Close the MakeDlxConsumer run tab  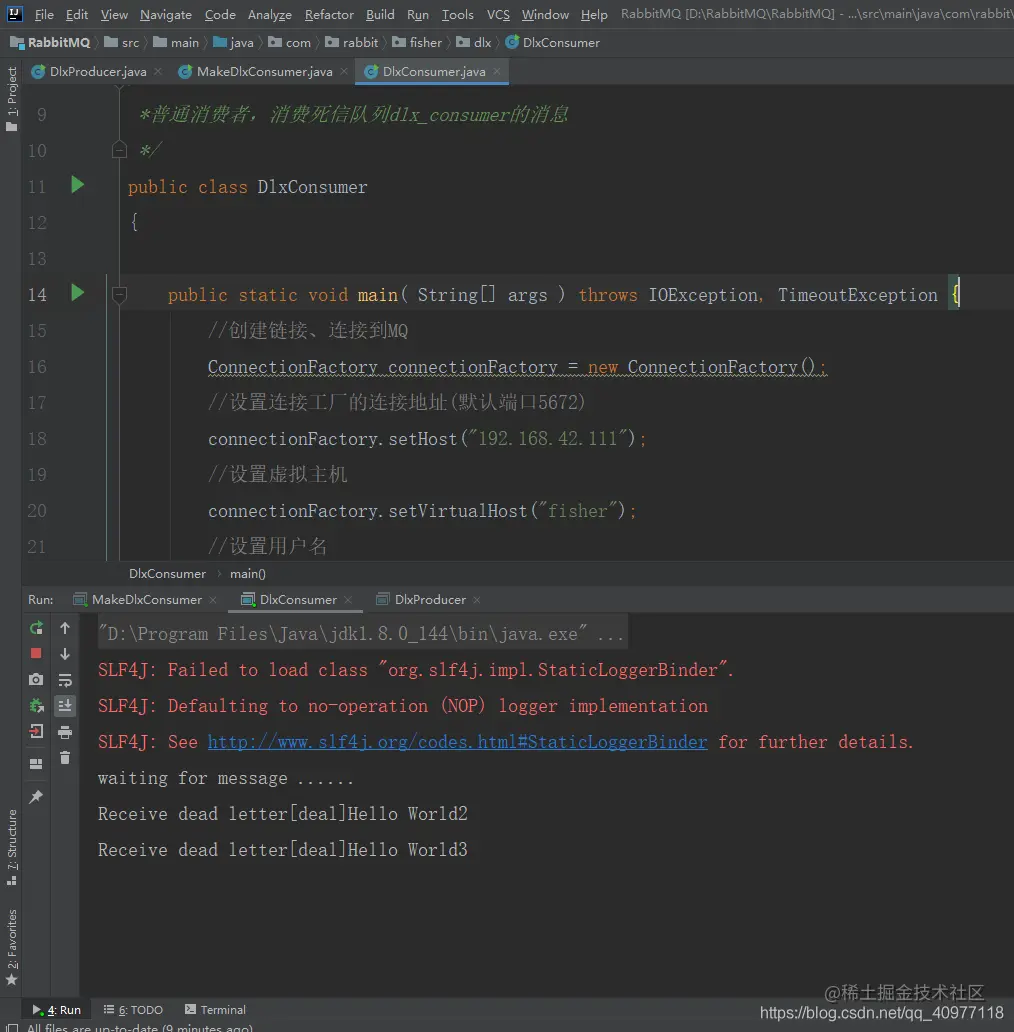pyautogui.click(x=213, y=600)
